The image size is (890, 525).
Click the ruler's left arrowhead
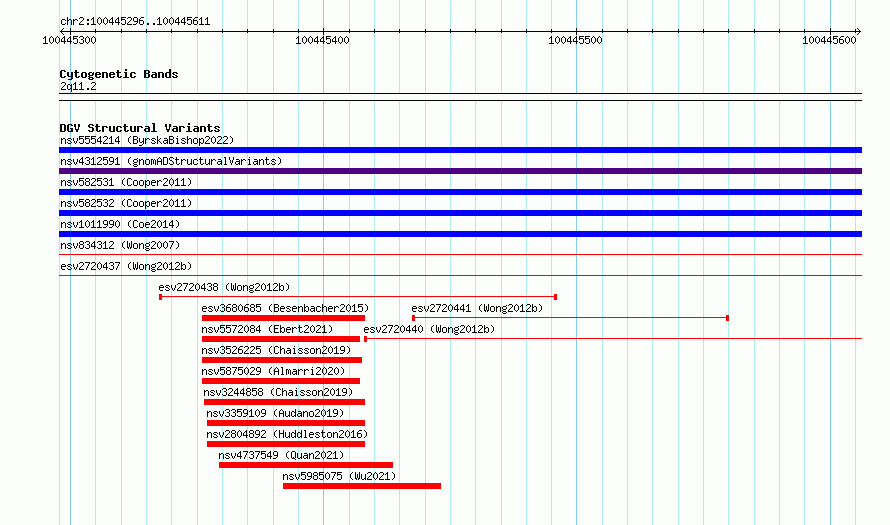[62, 31]
